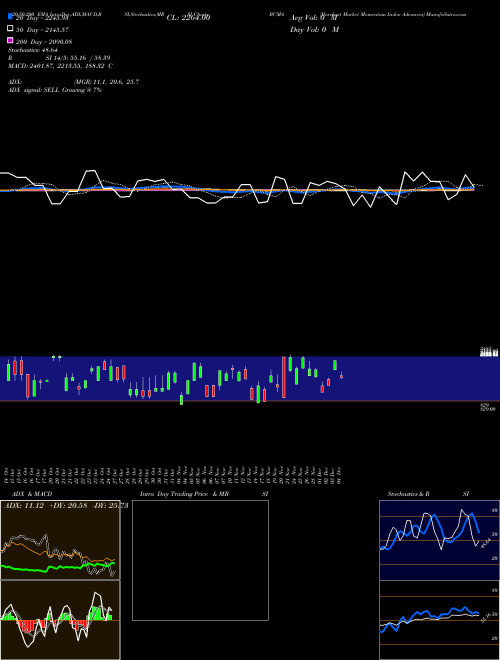The height and width of the screenshot is (660, 500).
Task: Click the magenta 200 Day legend swatch
Action: (x=10, y=40)
